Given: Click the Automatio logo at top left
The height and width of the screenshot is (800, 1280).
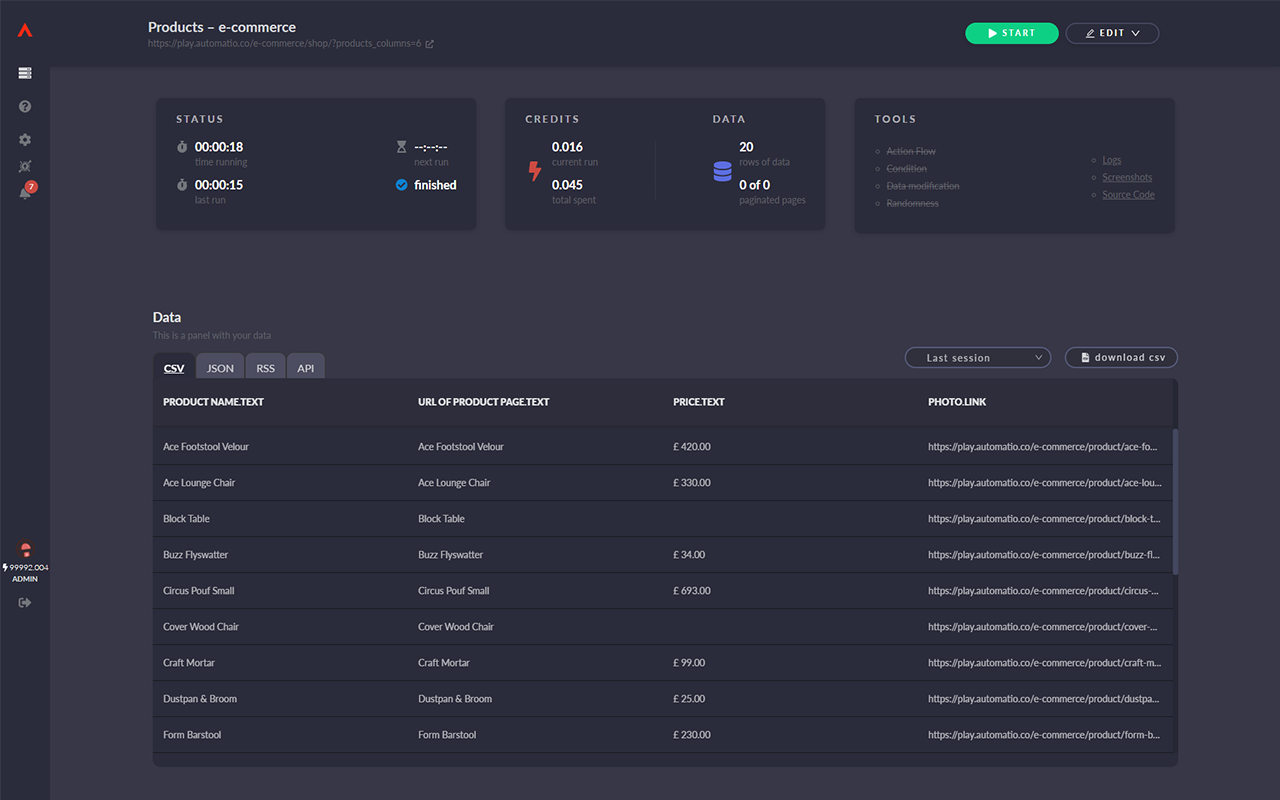Looking at the screenshot, I should coord(24,29).
